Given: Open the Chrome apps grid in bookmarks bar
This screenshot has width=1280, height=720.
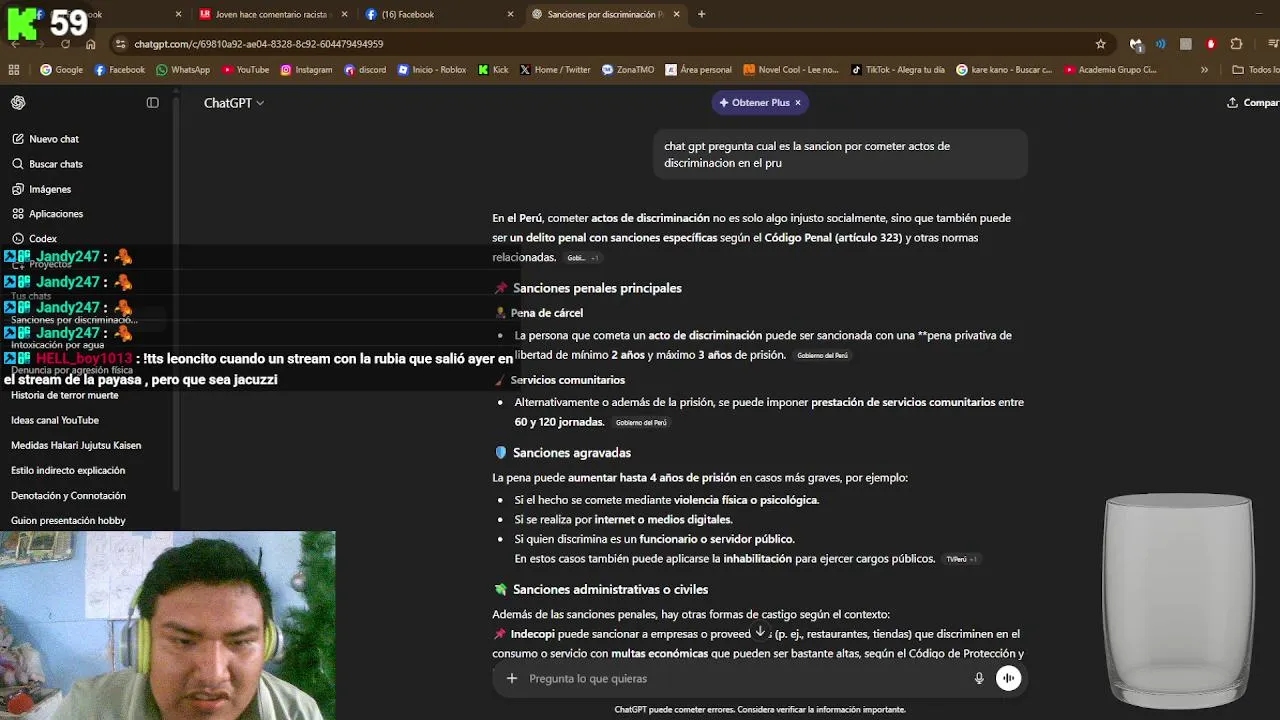Looking at the screenshot, I should coord(14,70).
